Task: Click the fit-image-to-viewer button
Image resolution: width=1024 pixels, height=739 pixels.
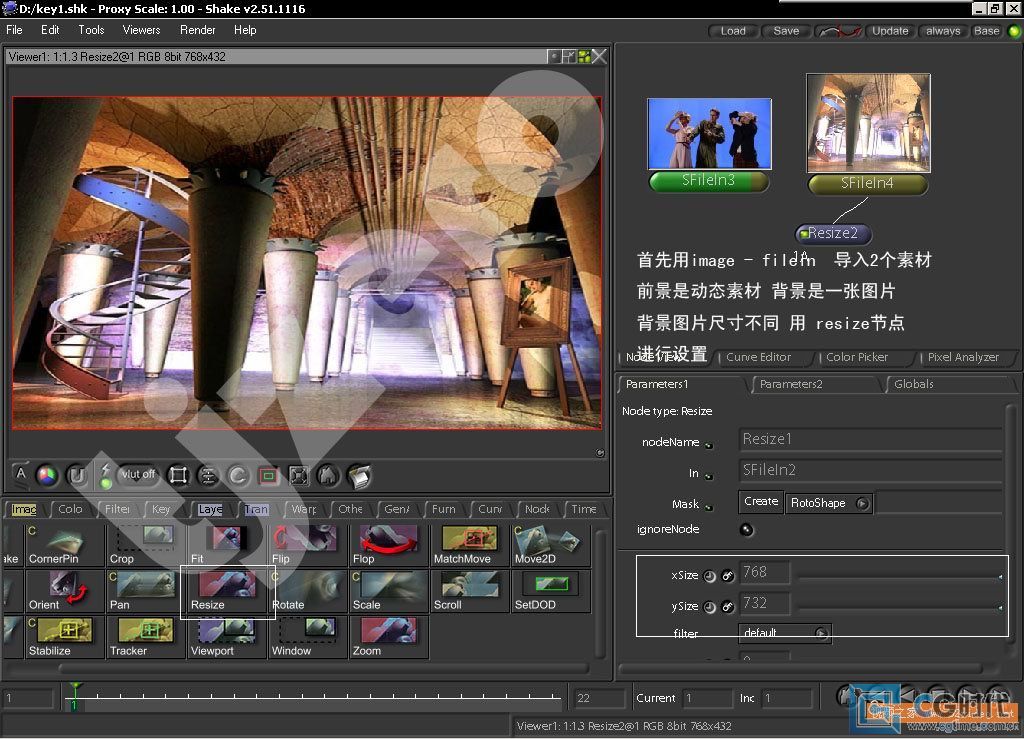Action: point(298,475)
